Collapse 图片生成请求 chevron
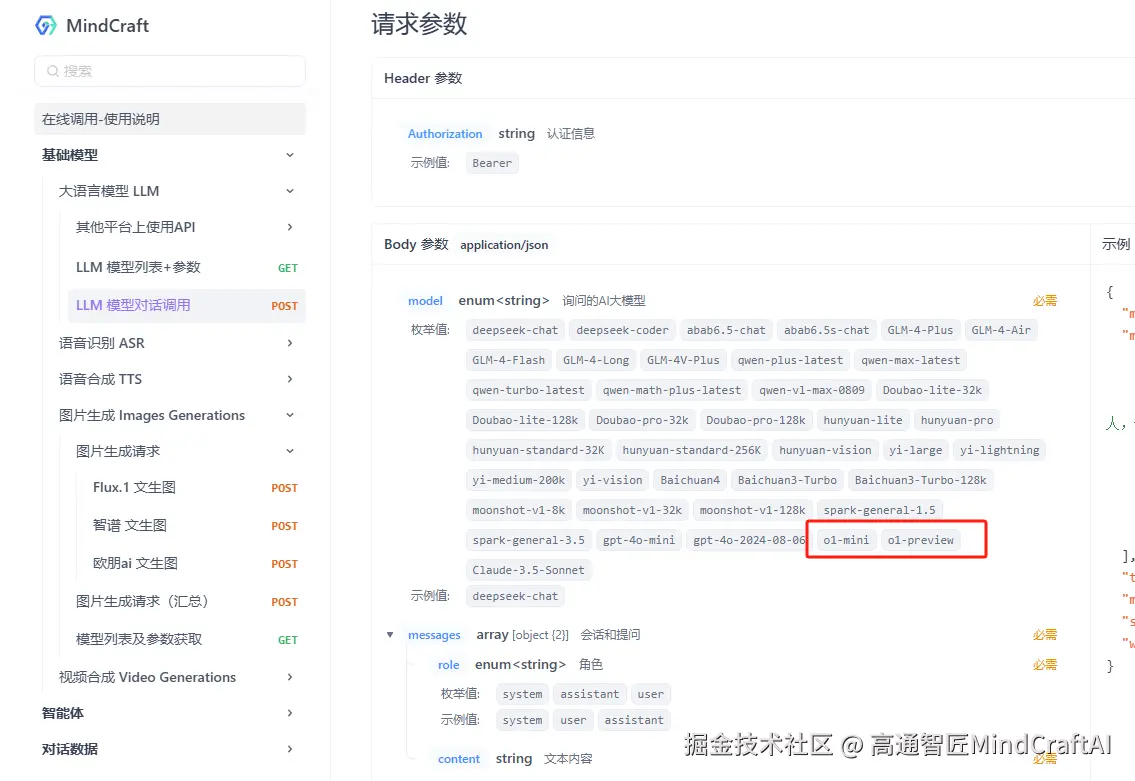This screenshot has width=1135, height=781. tap(290, 451)
